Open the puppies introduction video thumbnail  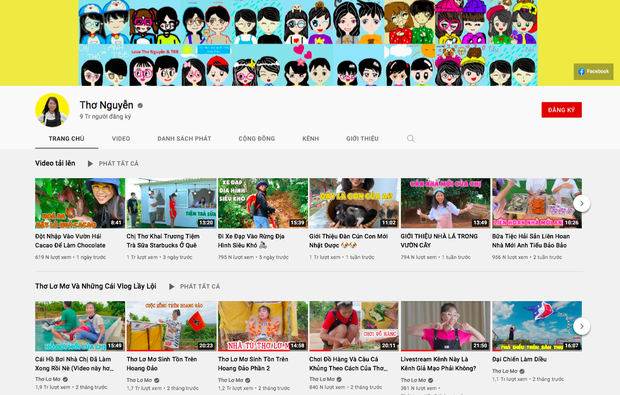coord(354,203)
